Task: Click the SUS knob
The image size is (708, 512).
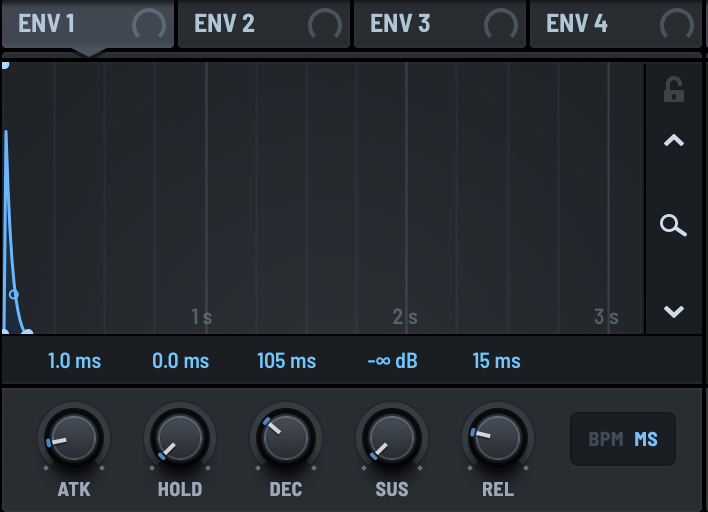Action: pyautogui.click(x=392, y=438)
